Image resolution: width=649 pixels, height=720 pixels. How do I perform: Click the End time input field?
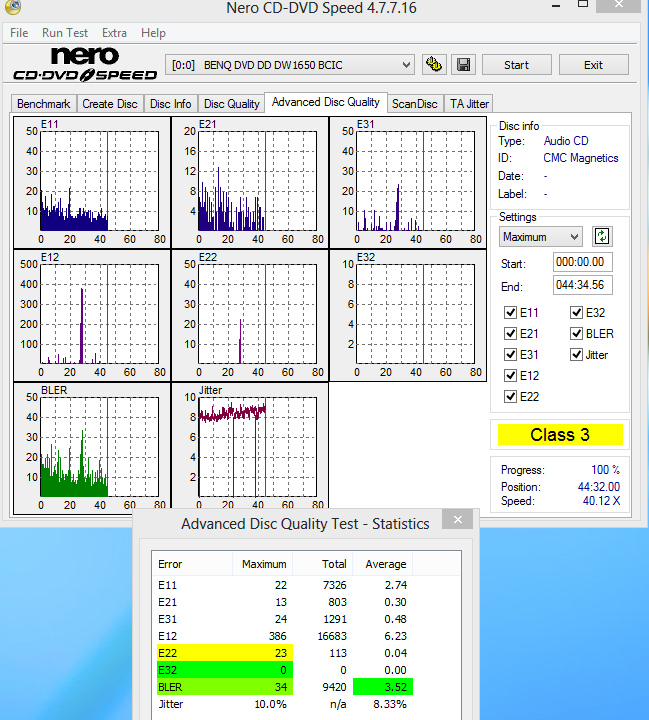click(x=582, y=285)
